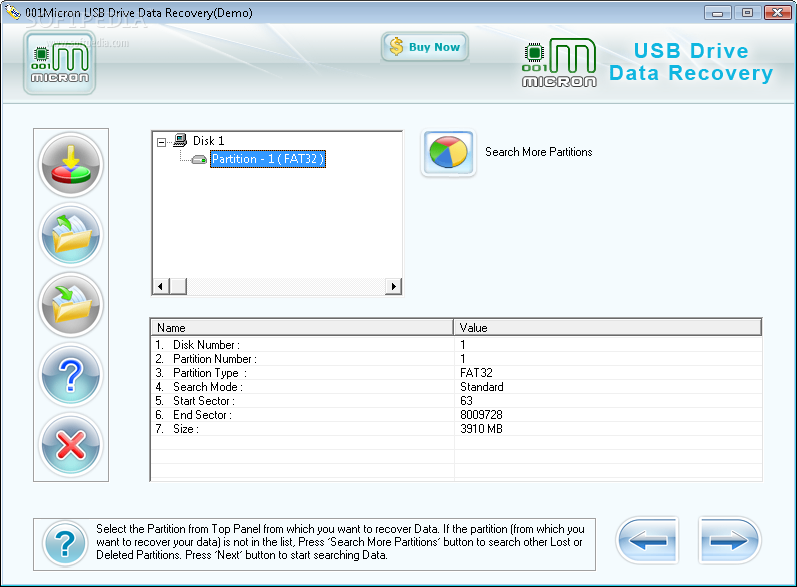
Task: Collapse the Disk 1 tree node
Action: click(x=161, y=142)
